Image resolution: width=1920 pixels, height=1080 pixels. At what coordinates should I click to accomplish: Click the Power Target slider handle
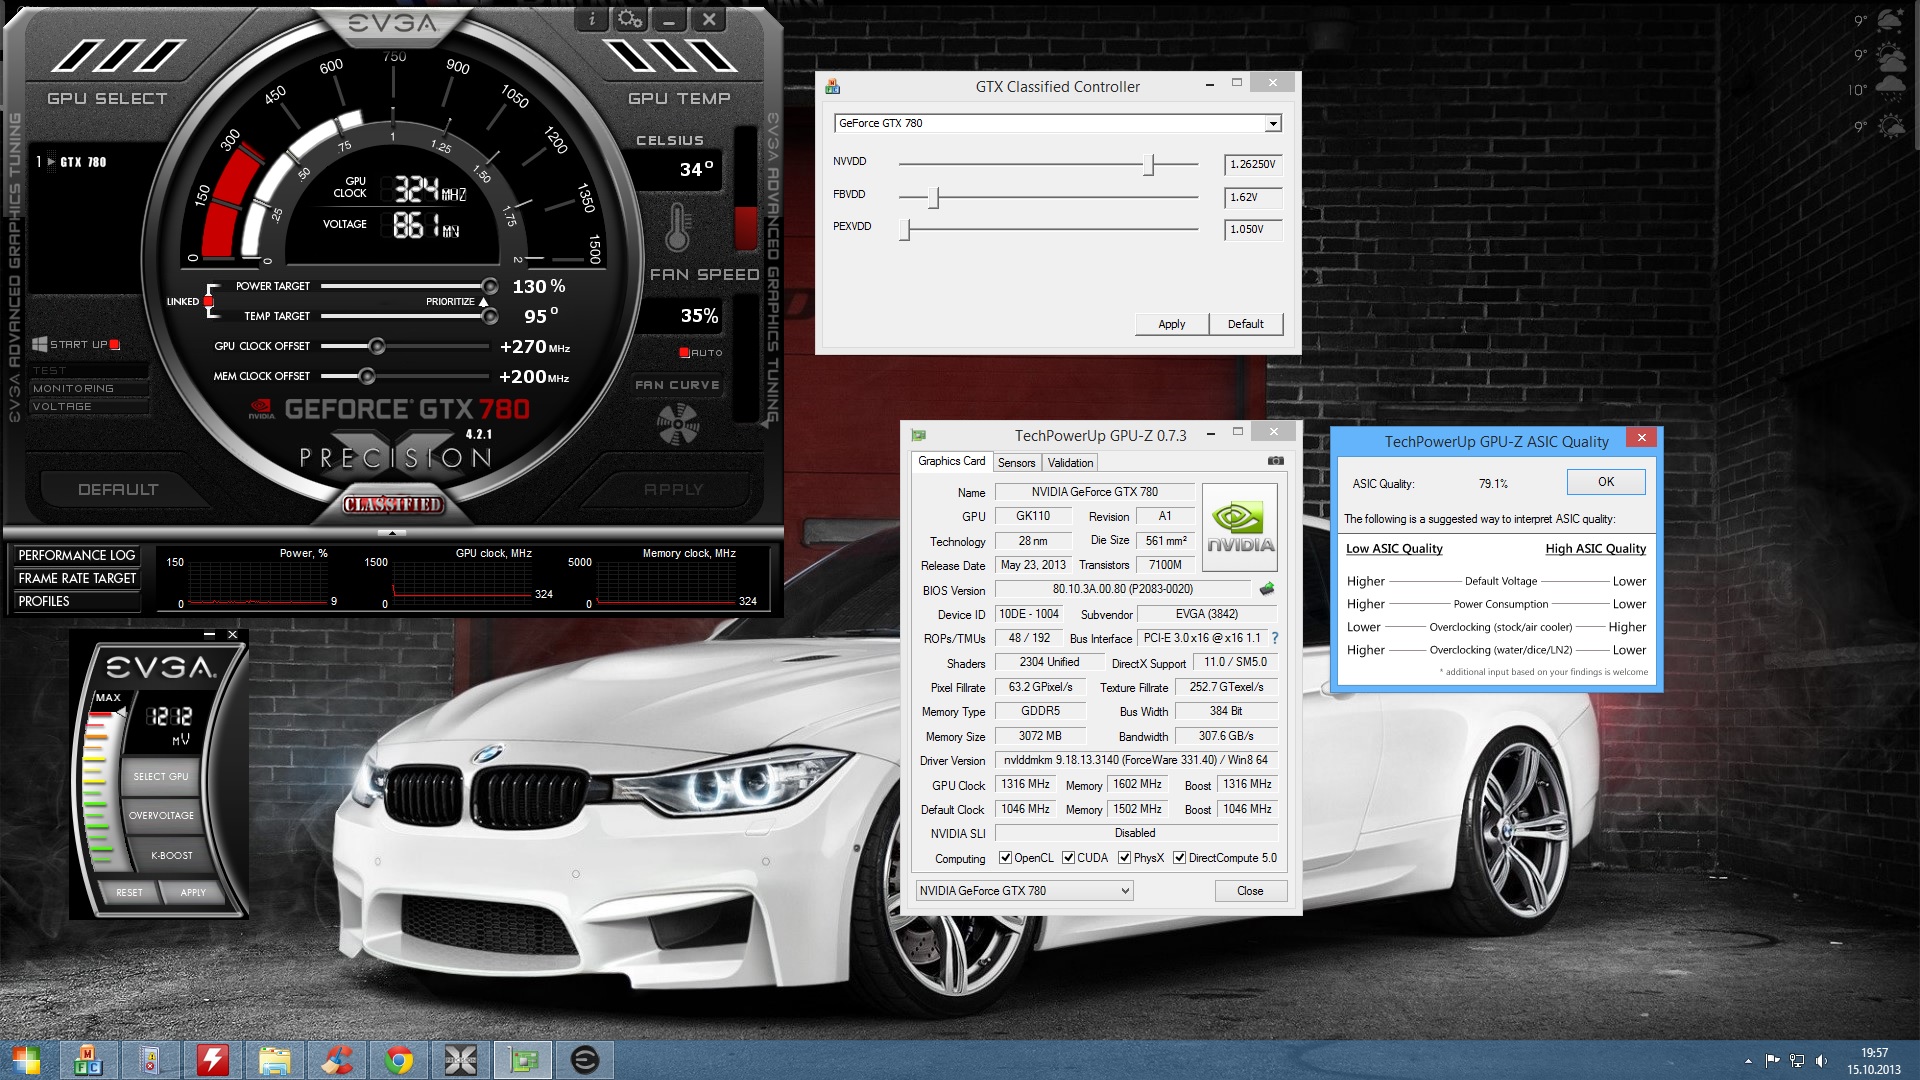[x=489, y=286]
